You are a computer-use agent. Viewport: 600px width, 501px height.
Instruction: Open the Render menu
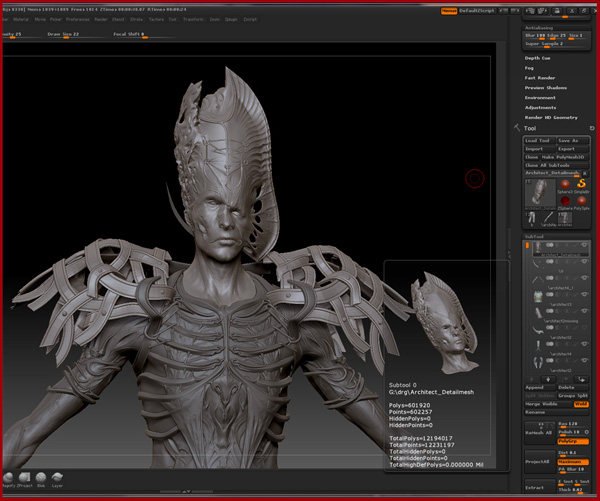[x=101, y=19]
